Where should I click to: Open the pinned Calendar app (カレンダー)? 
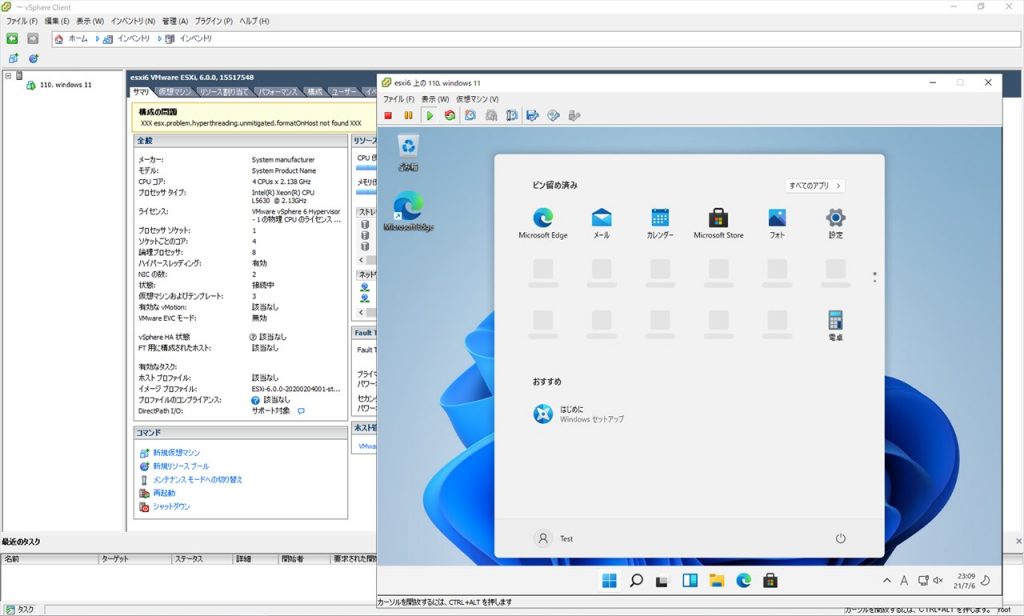click(660, 223)
